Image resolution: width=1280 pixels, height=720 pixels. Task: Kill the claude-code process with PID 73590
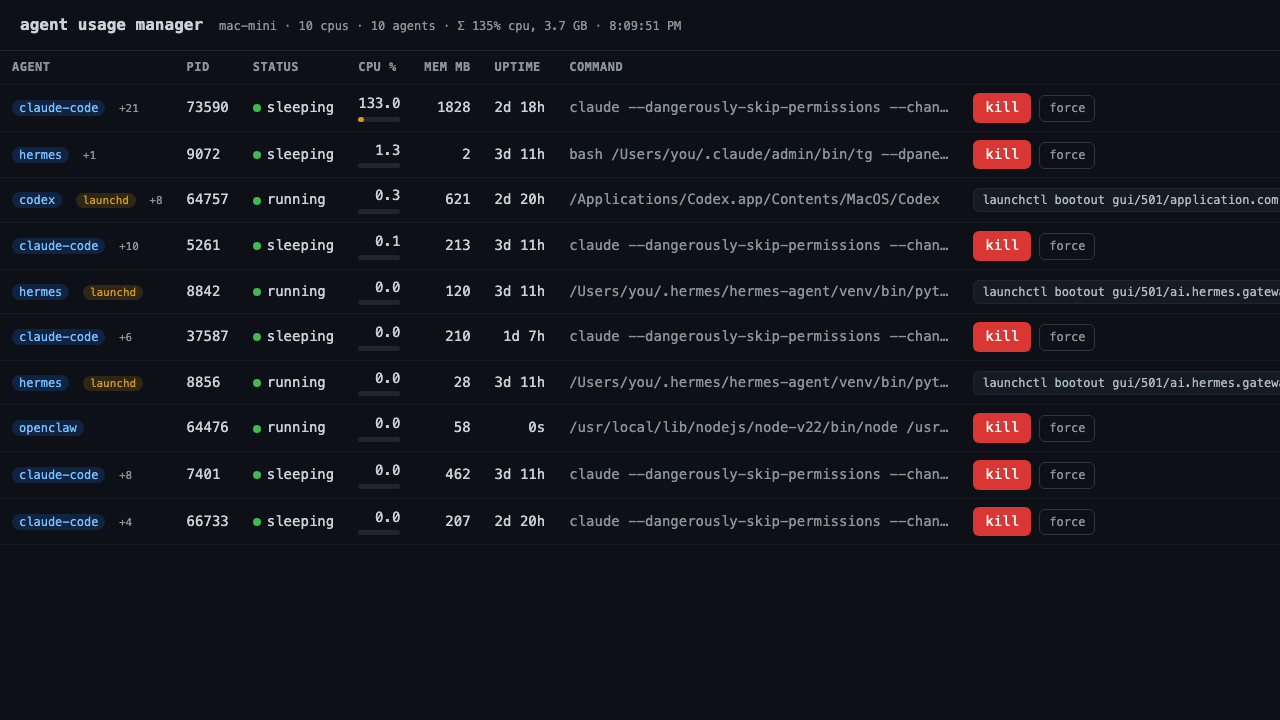click(1001, 108)
